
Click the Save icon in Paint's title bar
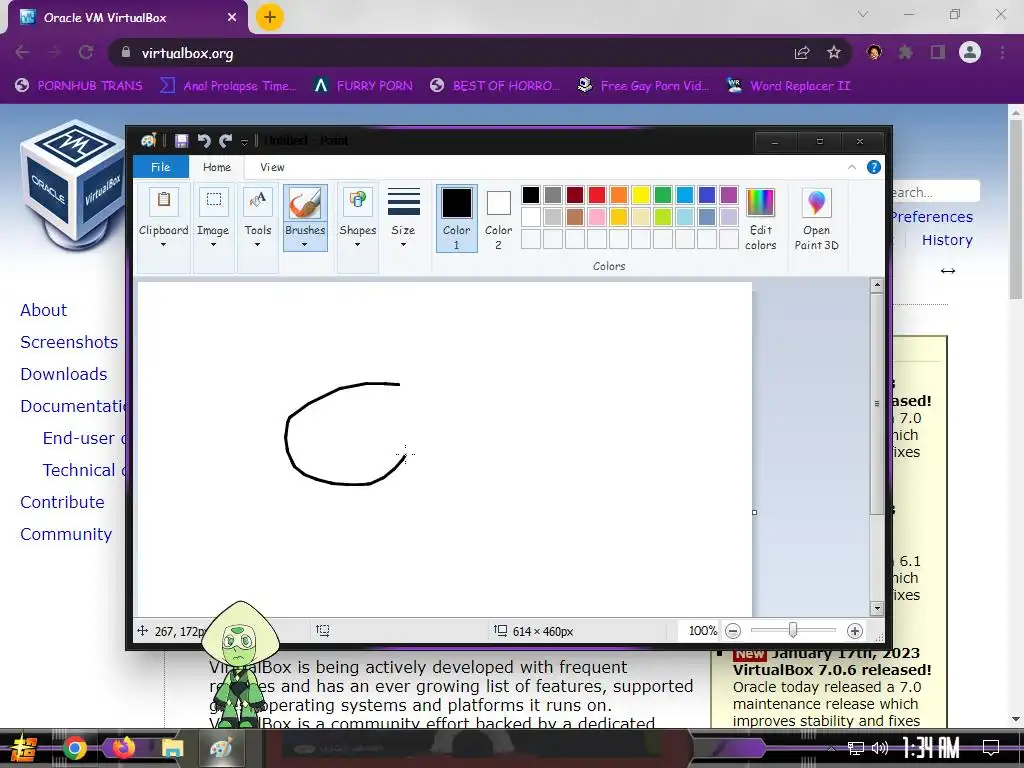pyautogui.click(x=182, y=140)
